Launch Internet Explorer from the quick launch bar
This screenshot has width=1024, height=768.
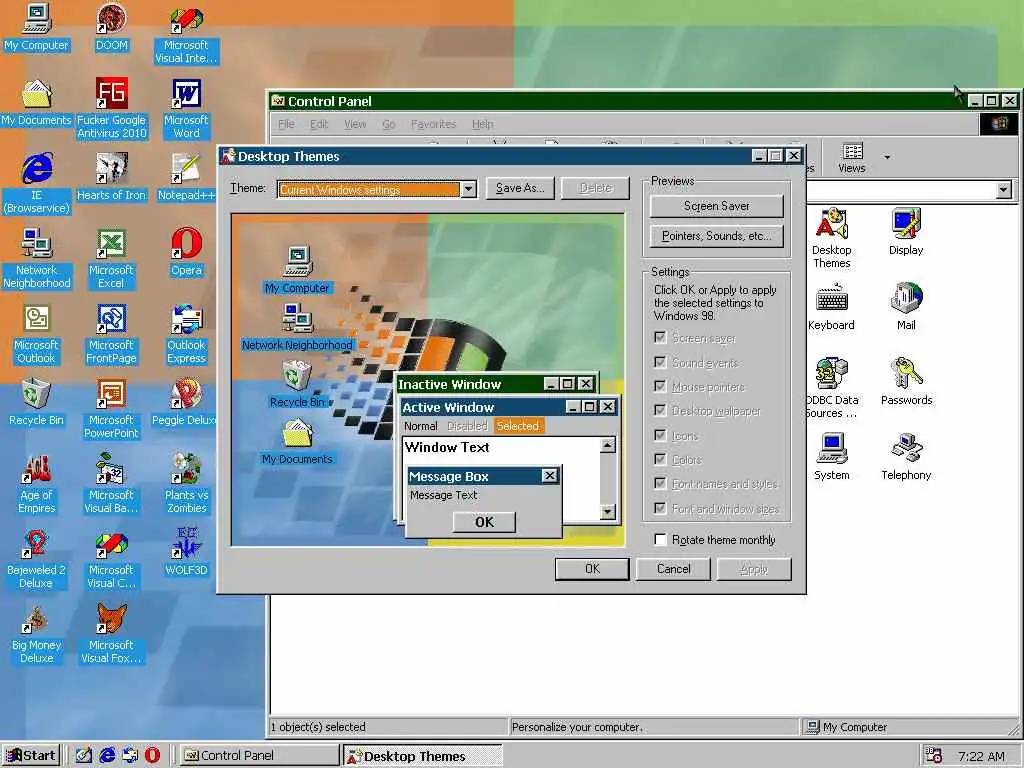point(107,755)
